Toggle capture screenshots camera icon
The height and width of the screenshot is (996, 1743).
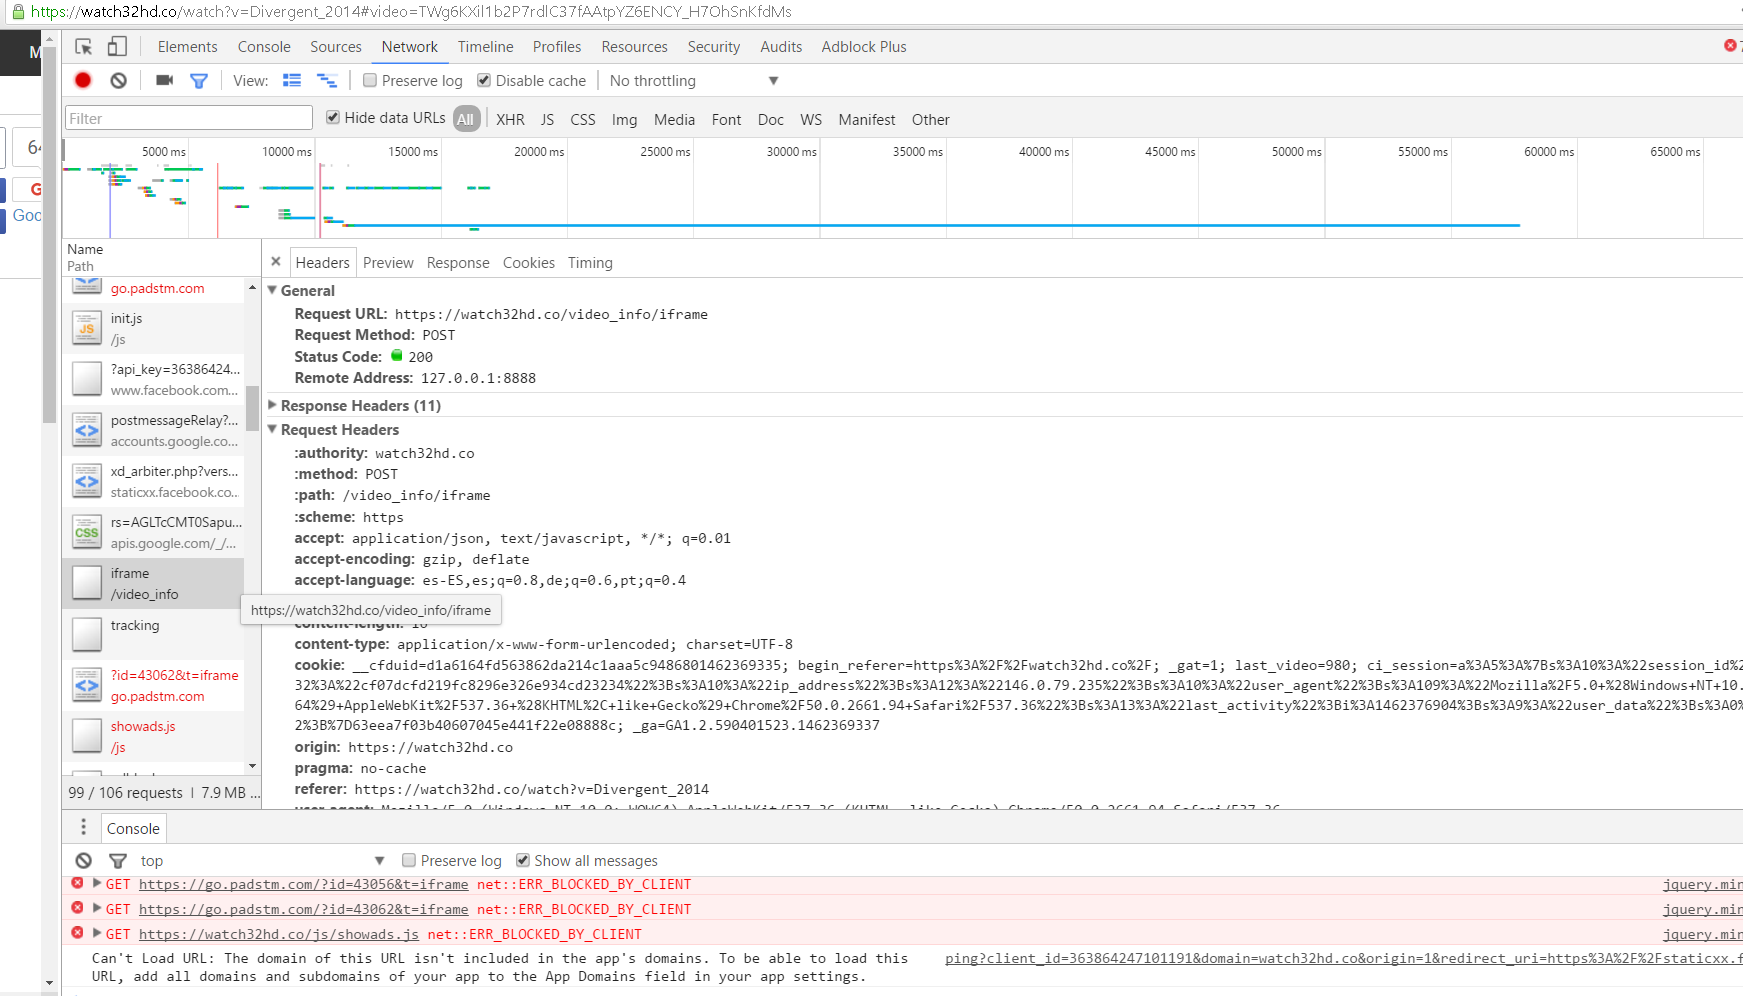164,81
